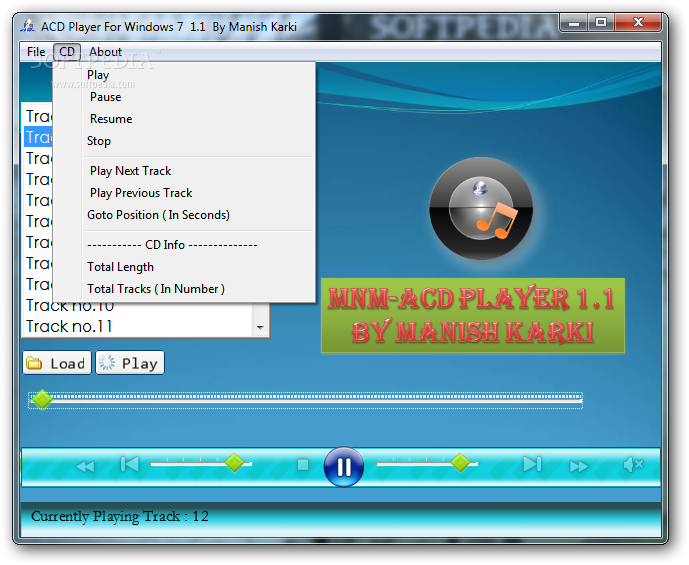Close the ACD Player window

point(638,22)
